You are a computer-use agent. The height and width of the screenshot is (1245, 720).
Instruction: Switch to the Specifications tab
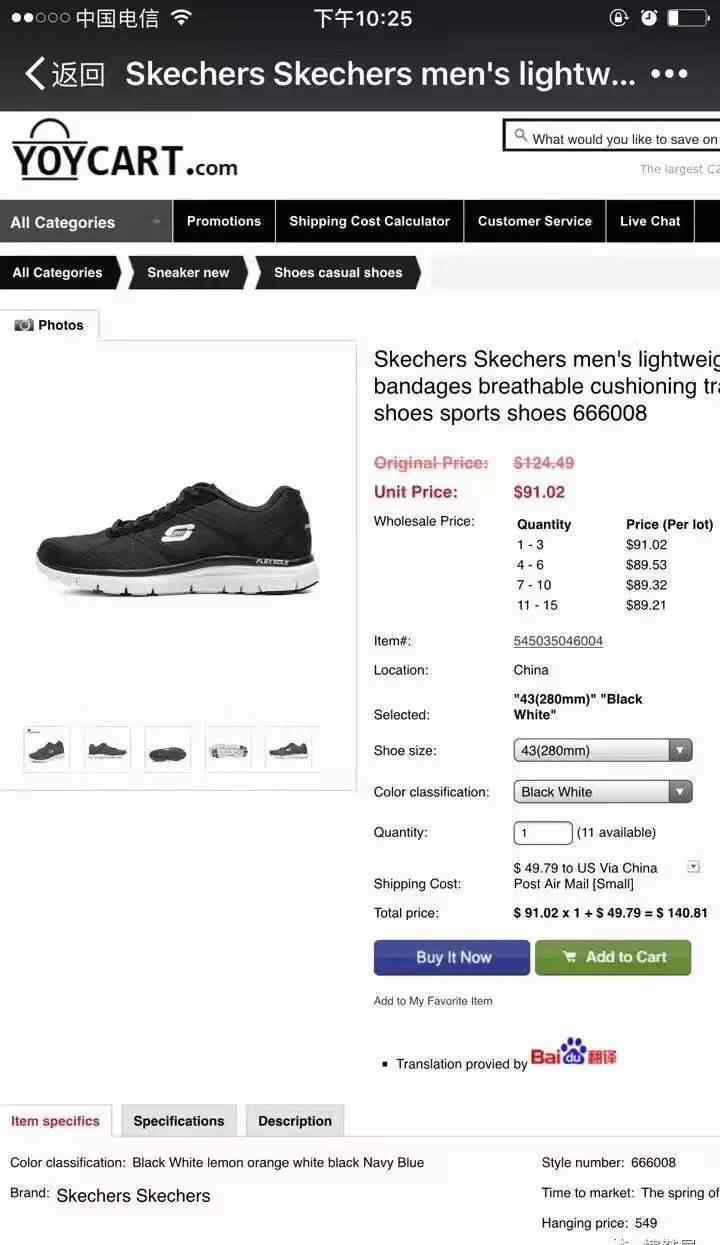[x=179, y=1121]
